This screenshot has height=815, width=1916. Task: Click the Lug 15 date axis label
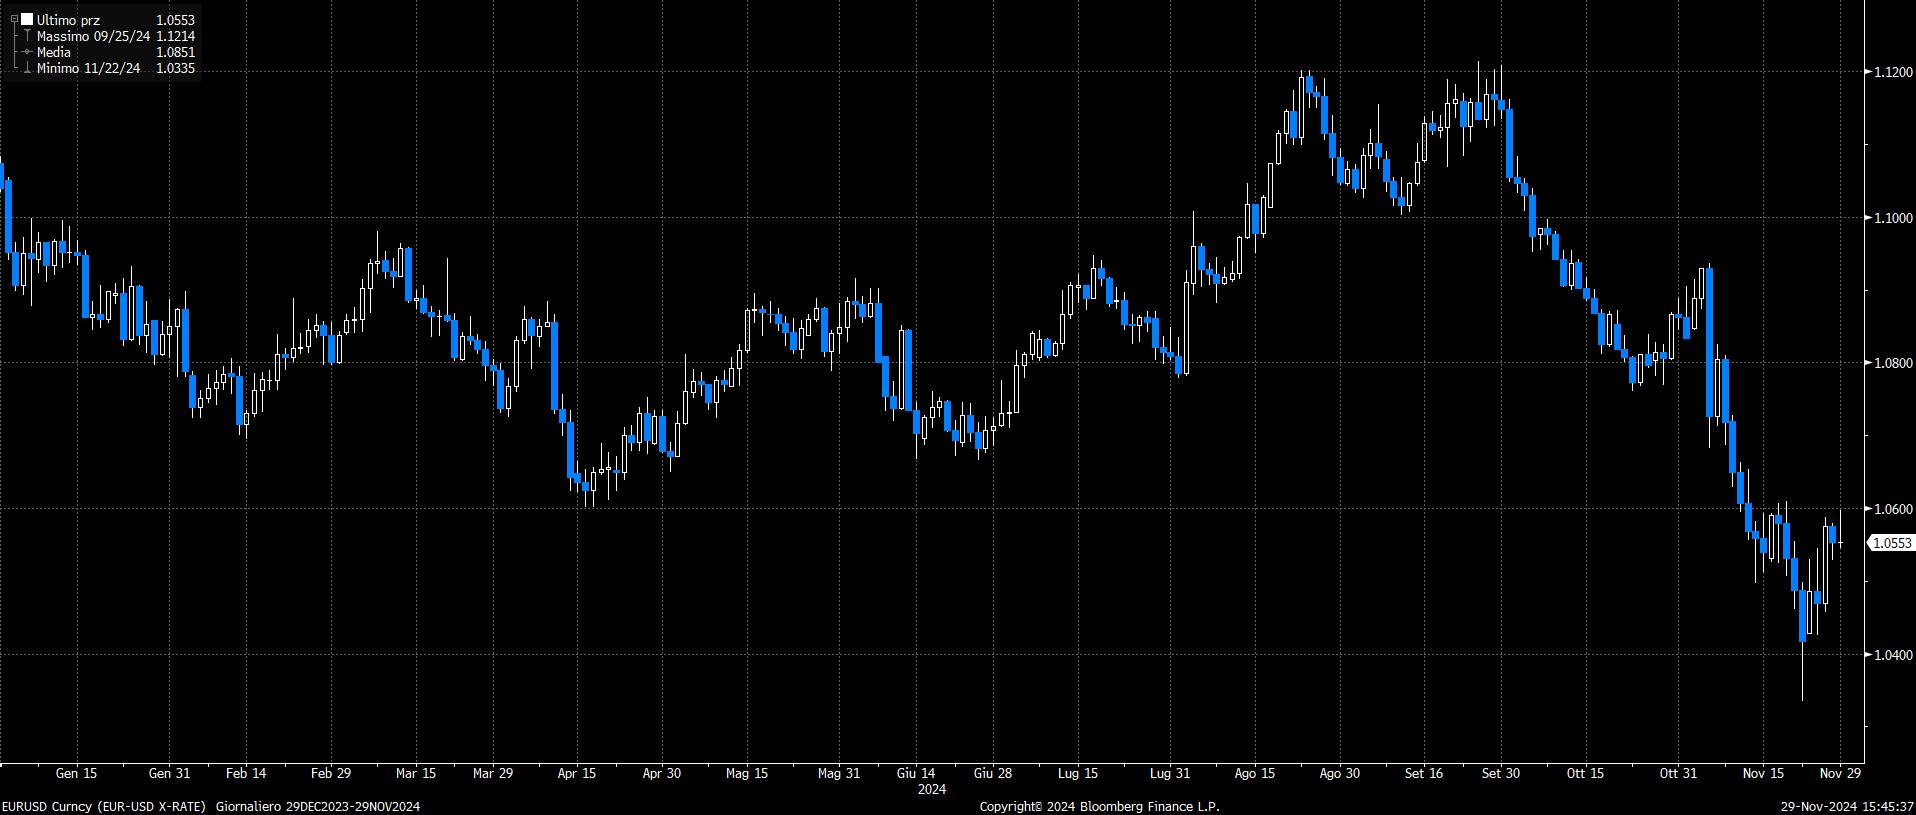[1078, 773]
